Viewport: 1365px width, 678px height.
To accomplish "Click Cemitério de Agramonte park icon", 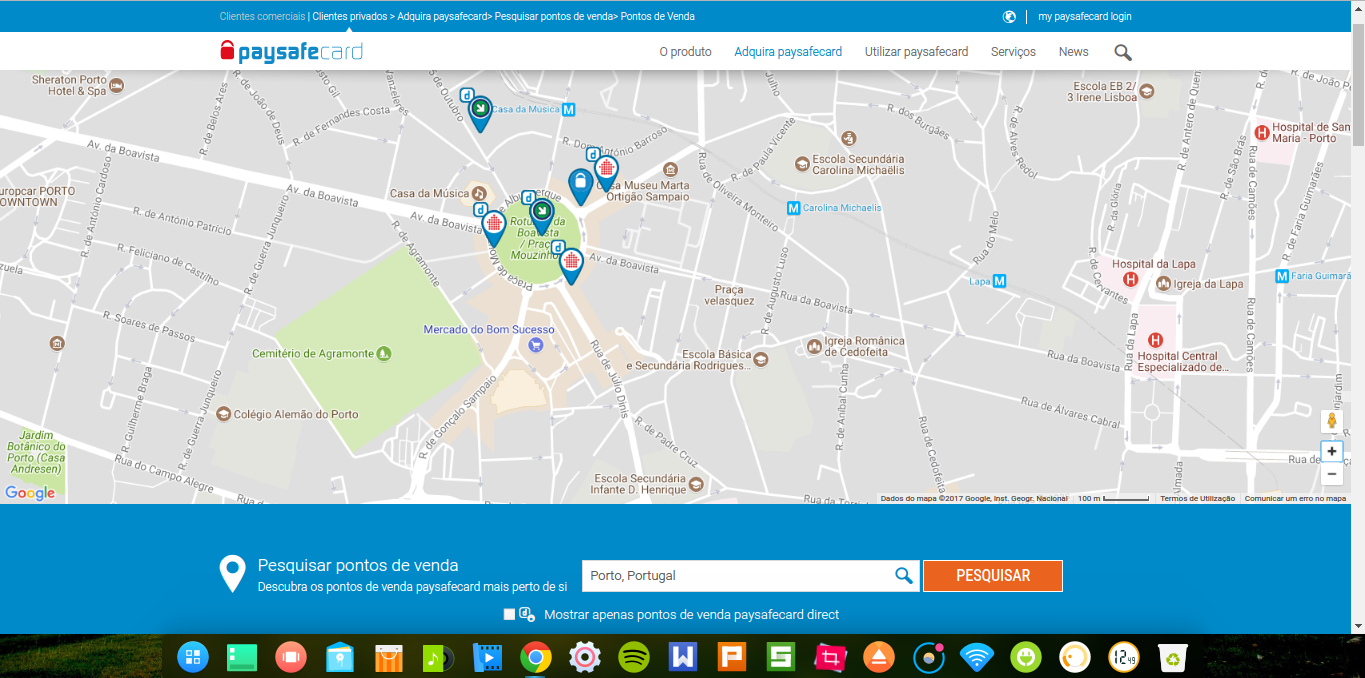I will tap(385, 354).
